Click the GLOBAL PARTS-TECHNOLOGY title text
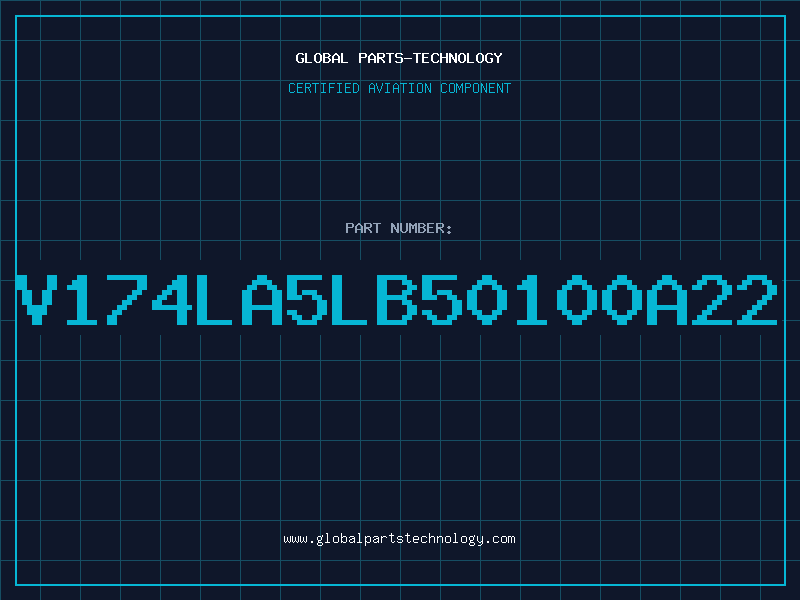The image size is (800, 600). pyautogui.click(x=399, y=58)
